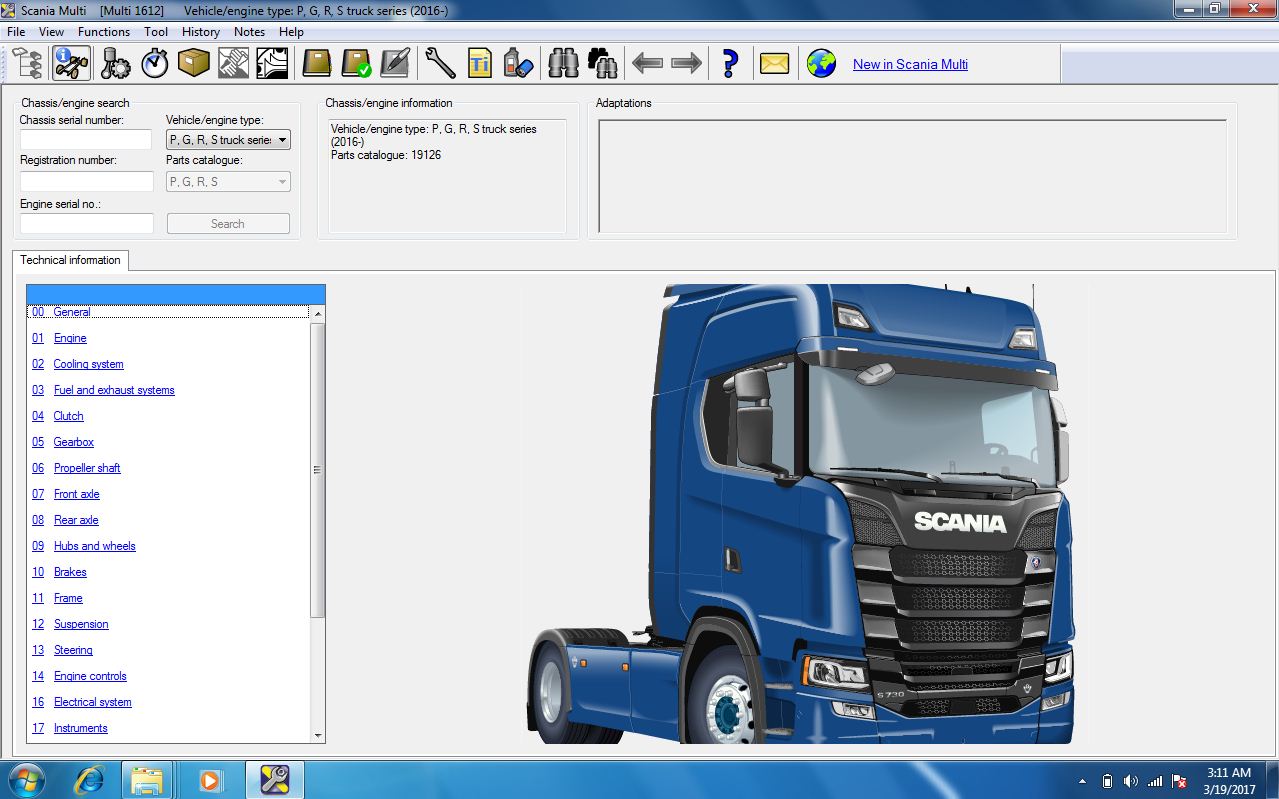Screen dimensions: 1279x799
Task: Open the Tool menu
Action: tap(156, 32)
